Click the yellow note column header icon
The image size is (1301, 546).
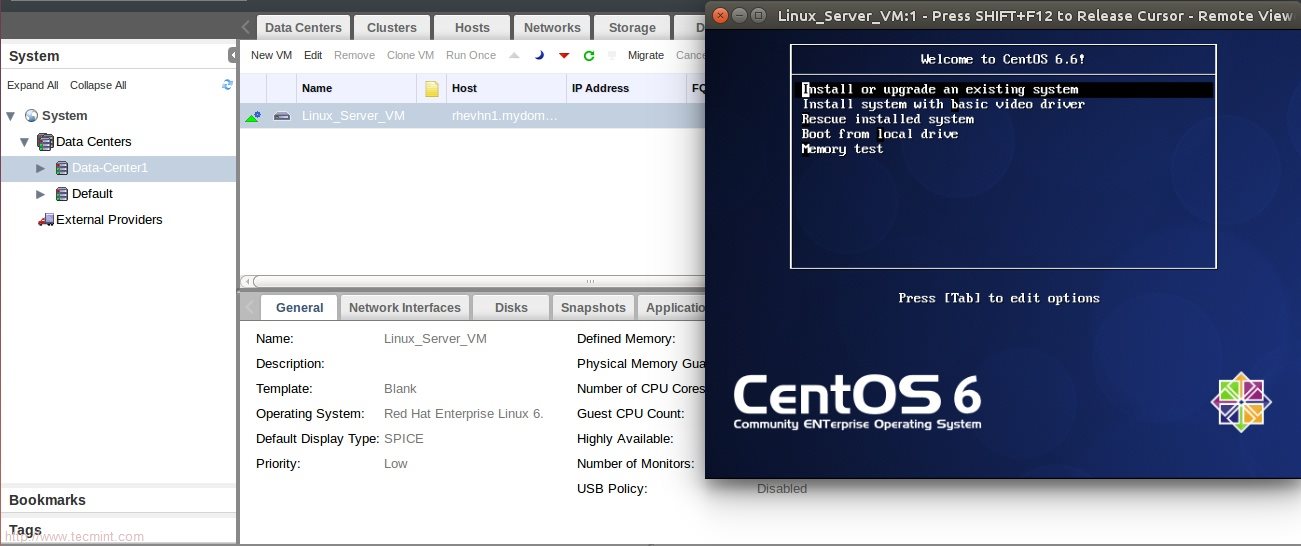point(432,89)
